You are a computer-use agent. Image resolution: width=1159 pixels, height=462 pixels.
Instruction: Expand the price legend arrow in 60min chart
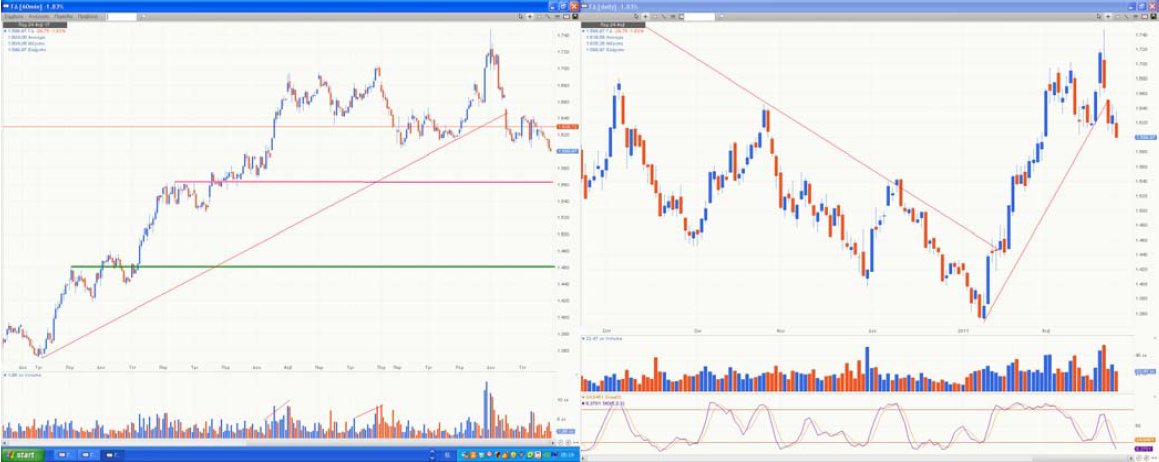click(x=4, y=30)
